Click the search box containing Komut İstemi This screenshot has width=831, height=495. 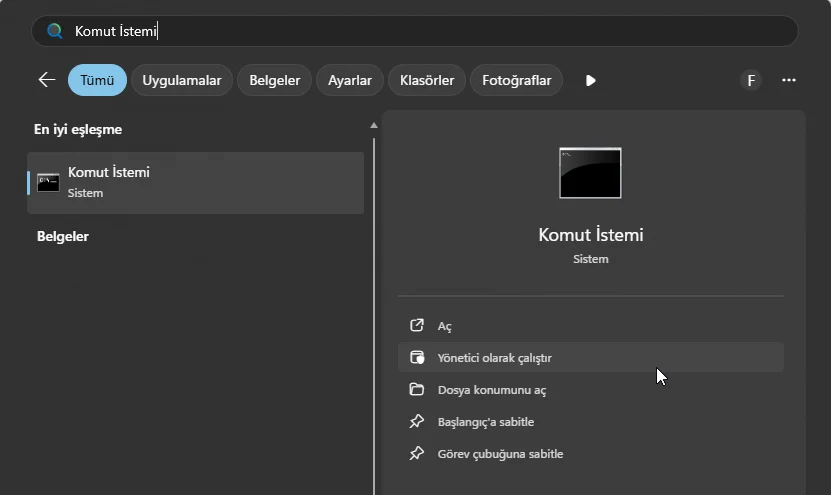pyautogui.click(x=414, y=31)
